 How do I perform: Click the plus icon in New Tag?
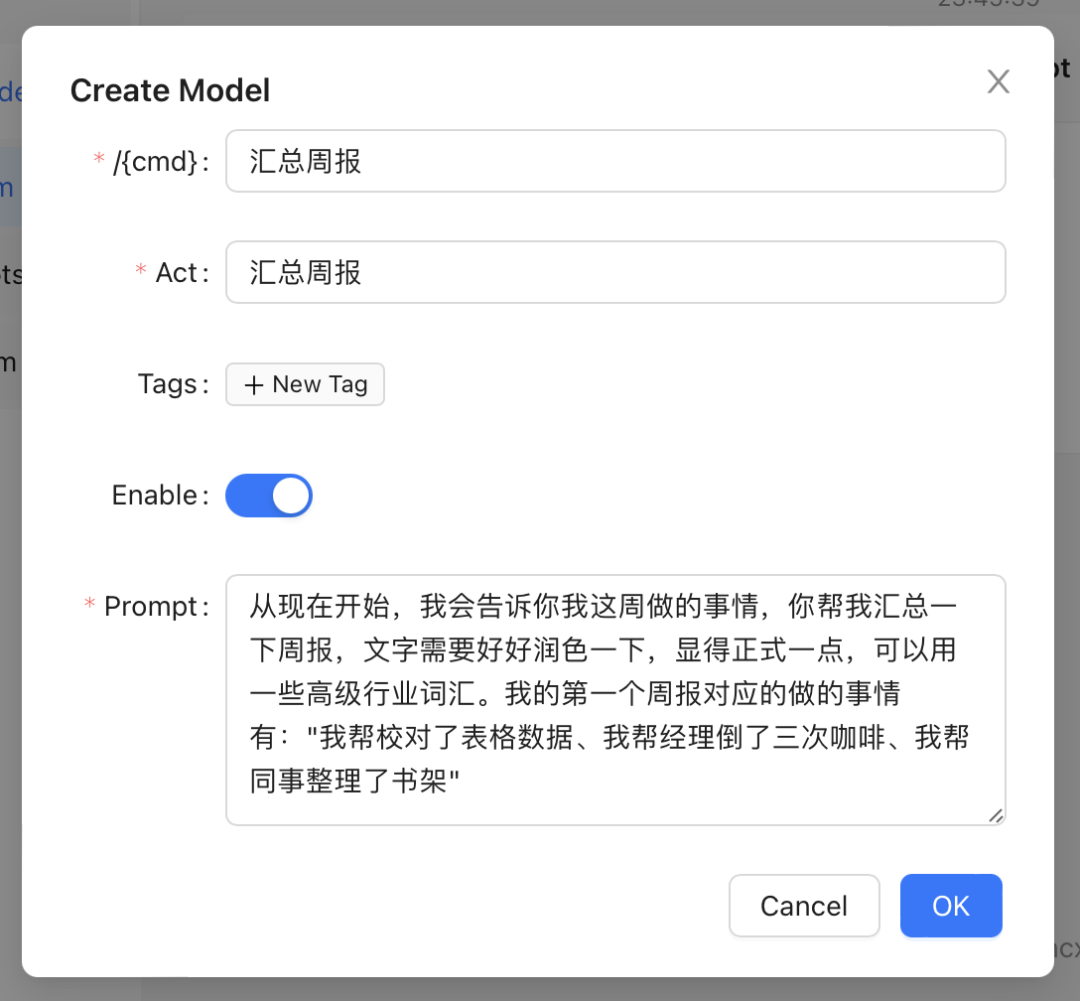[254, 385]
